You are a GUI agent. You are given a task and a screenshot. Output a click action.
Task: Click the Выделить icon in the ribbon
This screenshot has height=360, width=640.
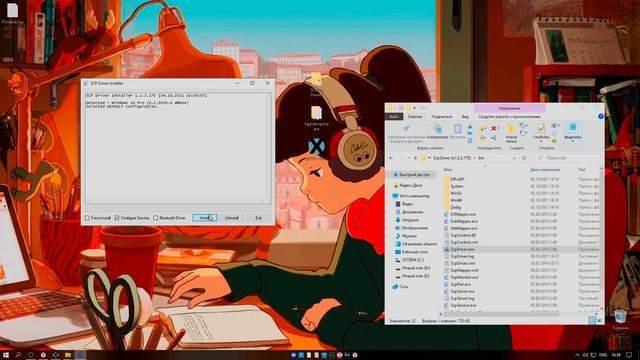[x=573, y=128]
